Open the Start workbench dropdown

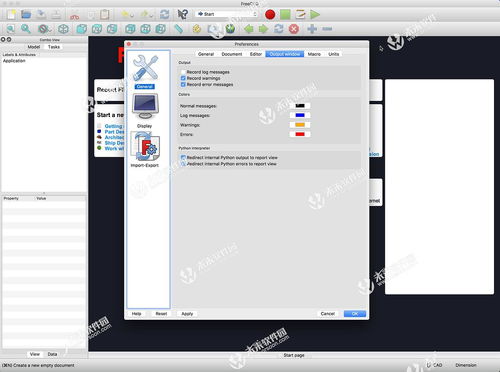[227, 14]
